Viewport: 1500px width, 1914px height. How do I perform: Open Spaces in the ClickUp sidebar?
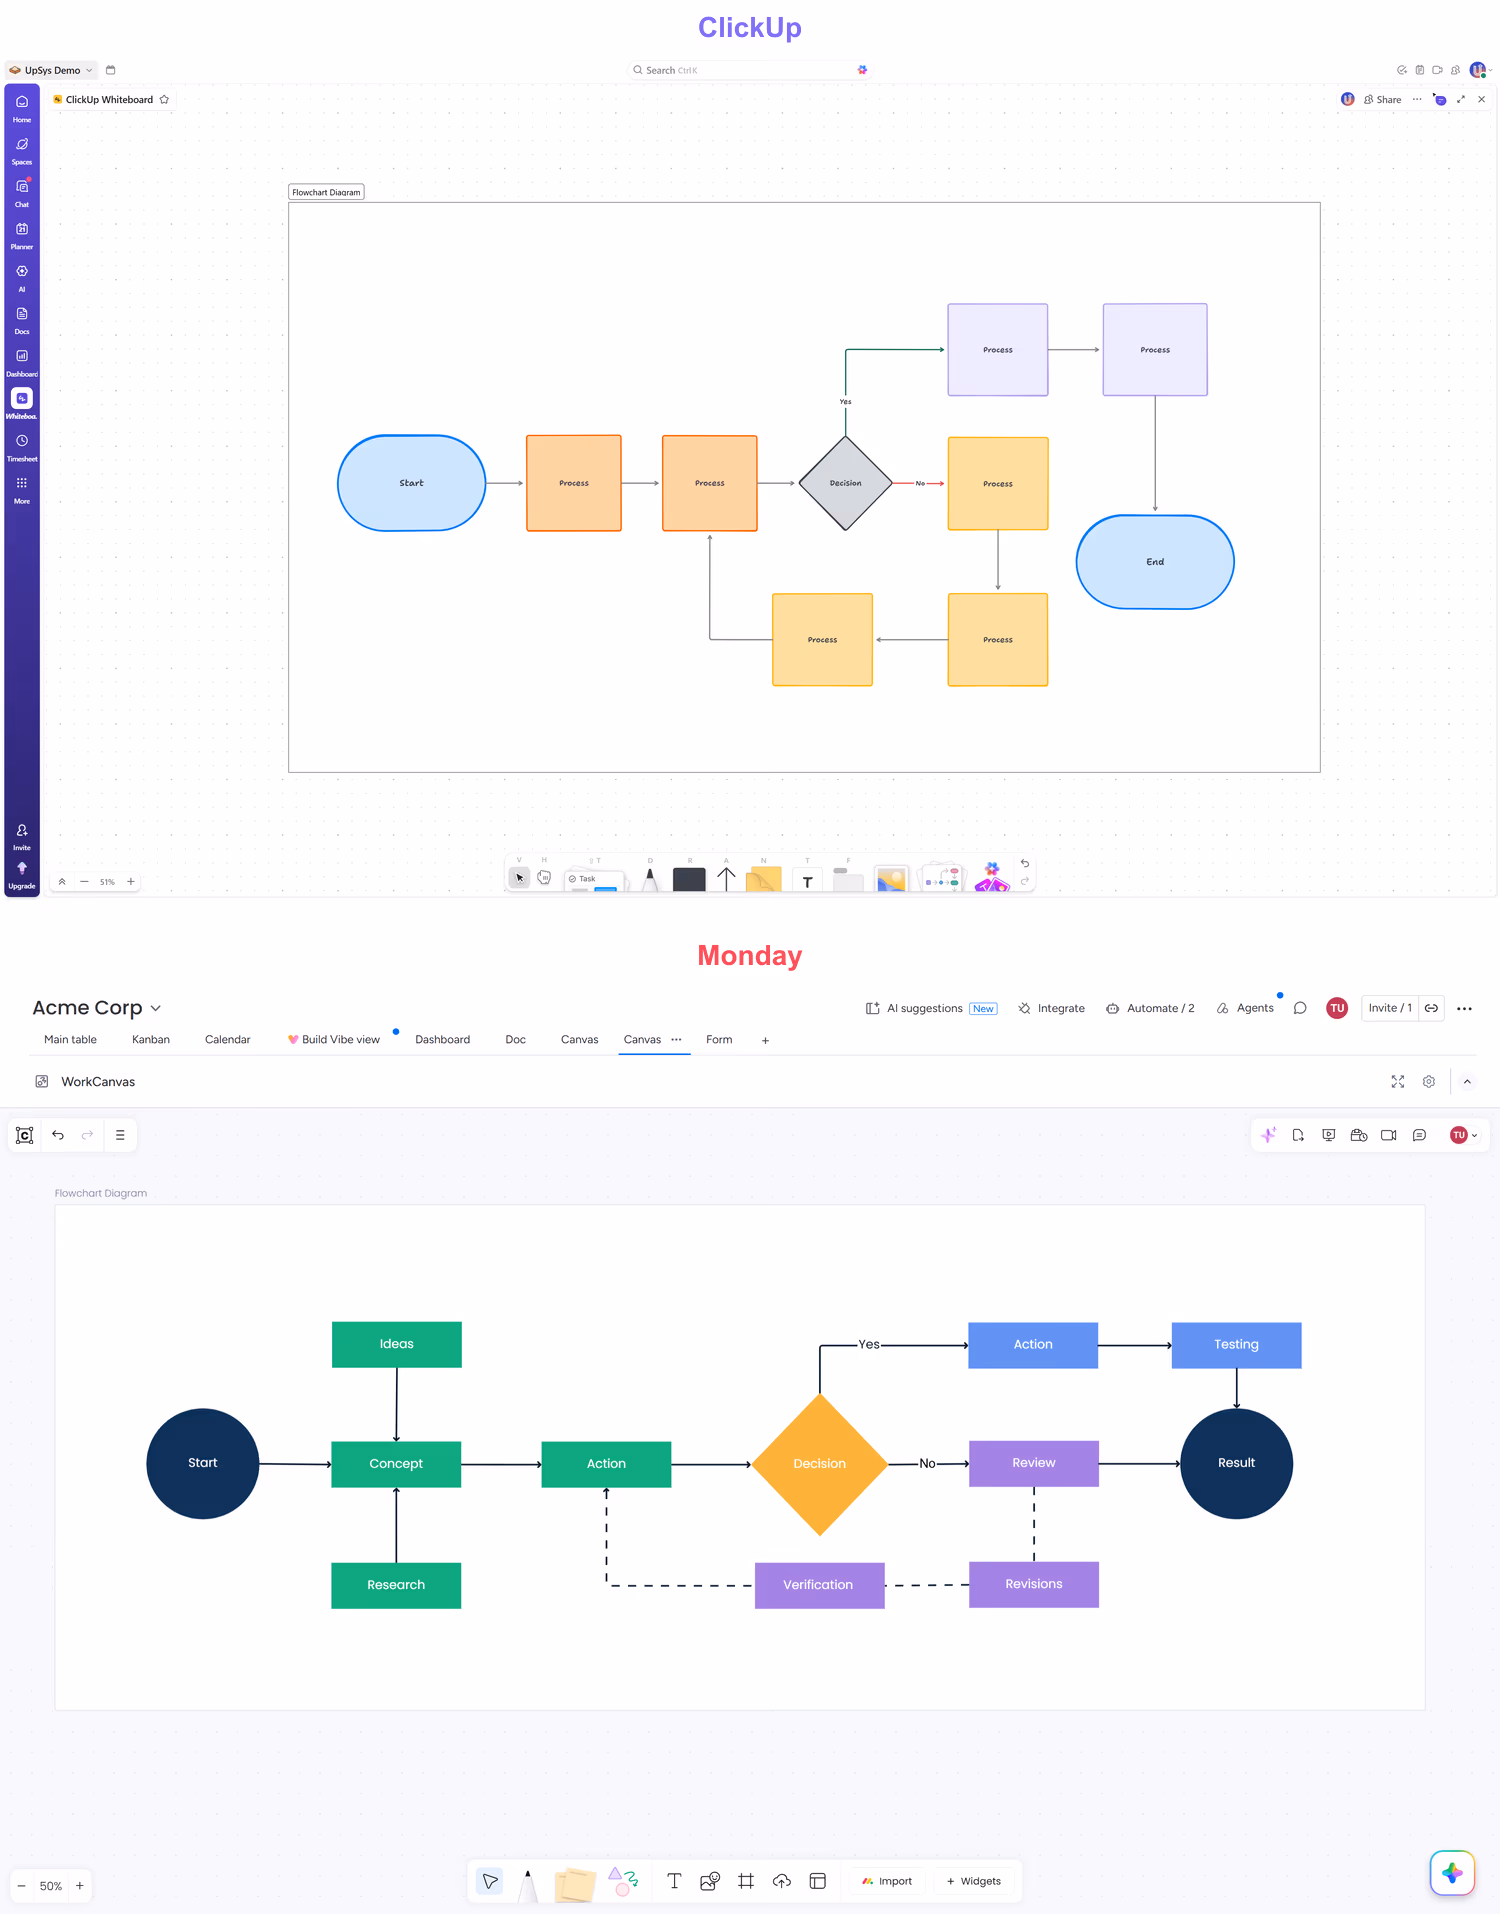[x=22, y=150]
